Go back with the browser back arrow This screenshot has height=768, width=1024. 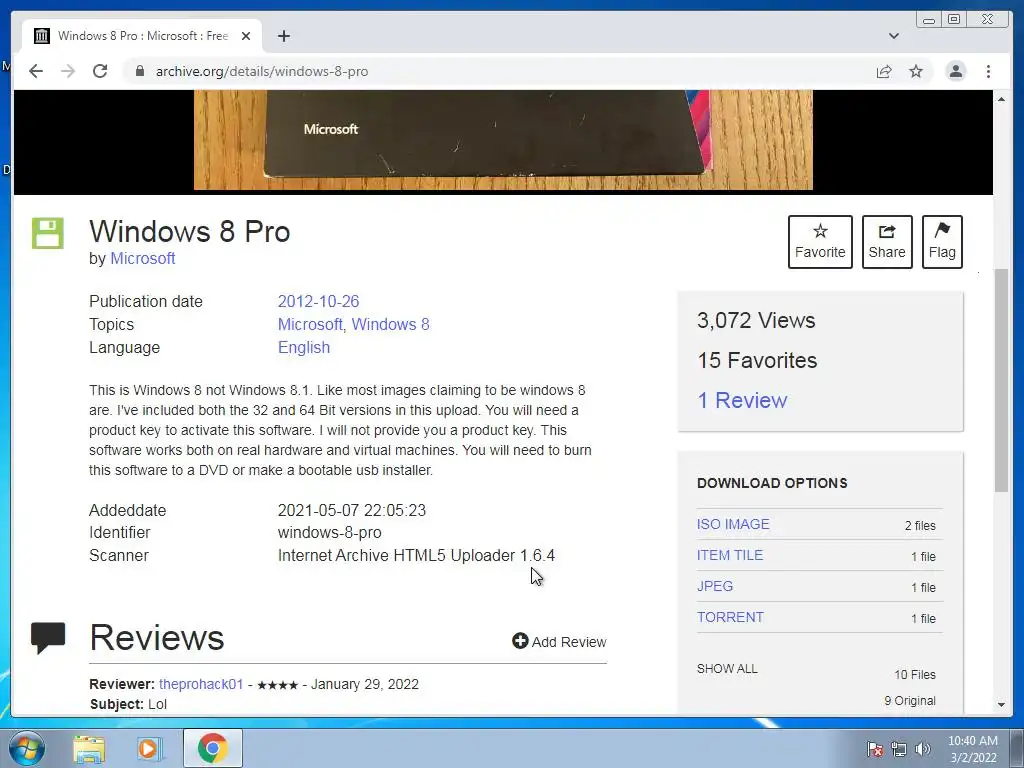[36, 71]
